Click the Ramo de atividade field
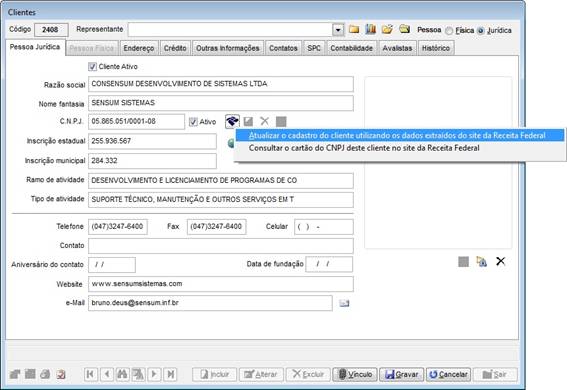This screenshot has height=390, width=567. tap(221, 180)
